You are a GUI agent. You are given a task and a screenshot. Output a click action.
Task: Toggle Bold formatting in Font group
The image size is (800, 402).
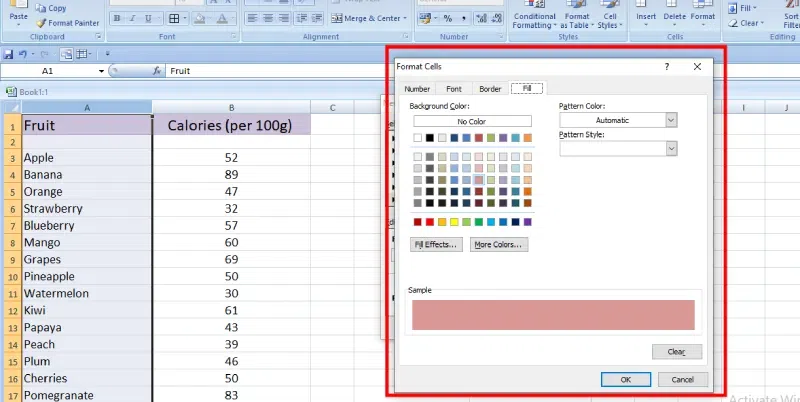(x=117, y=18)
